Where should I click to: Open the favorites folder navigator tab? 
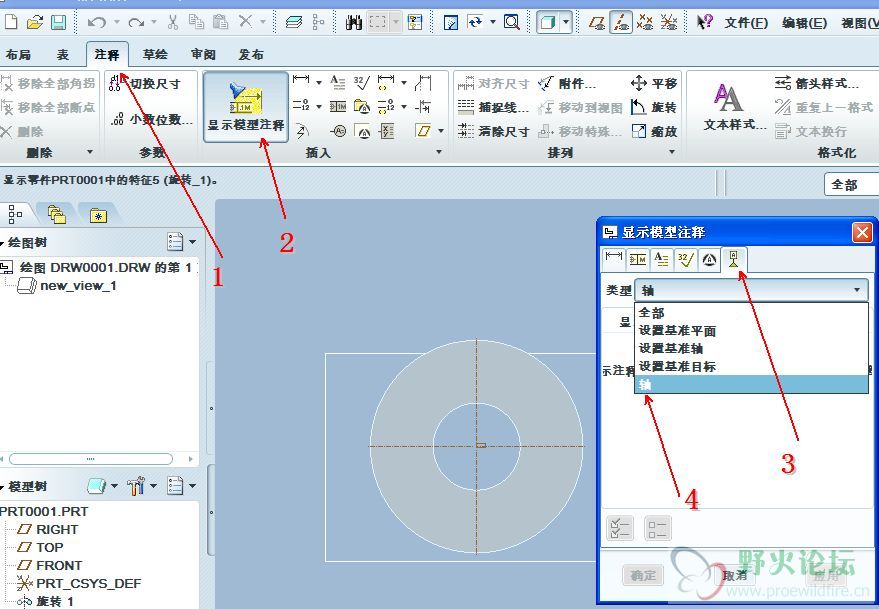tap(98, 215)
